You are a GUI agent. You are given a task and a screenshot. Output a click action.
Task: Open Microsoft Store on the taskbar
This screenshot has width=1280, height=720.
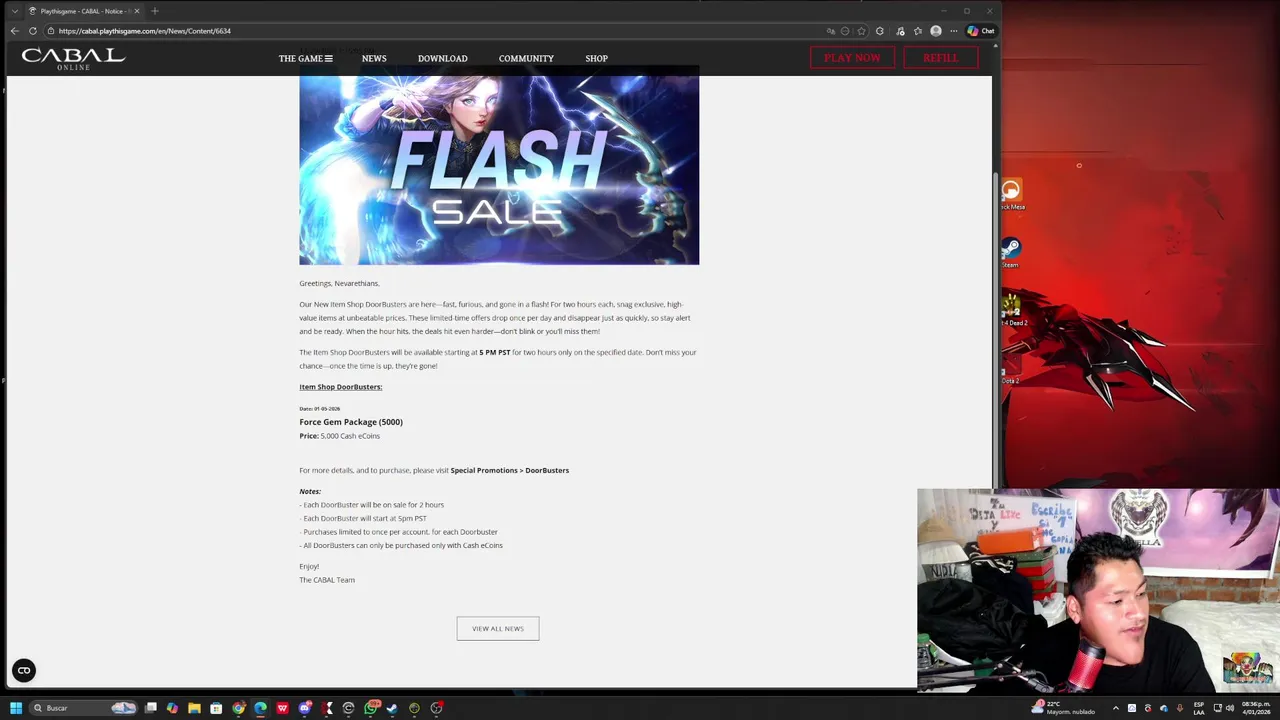click(216, 708)
